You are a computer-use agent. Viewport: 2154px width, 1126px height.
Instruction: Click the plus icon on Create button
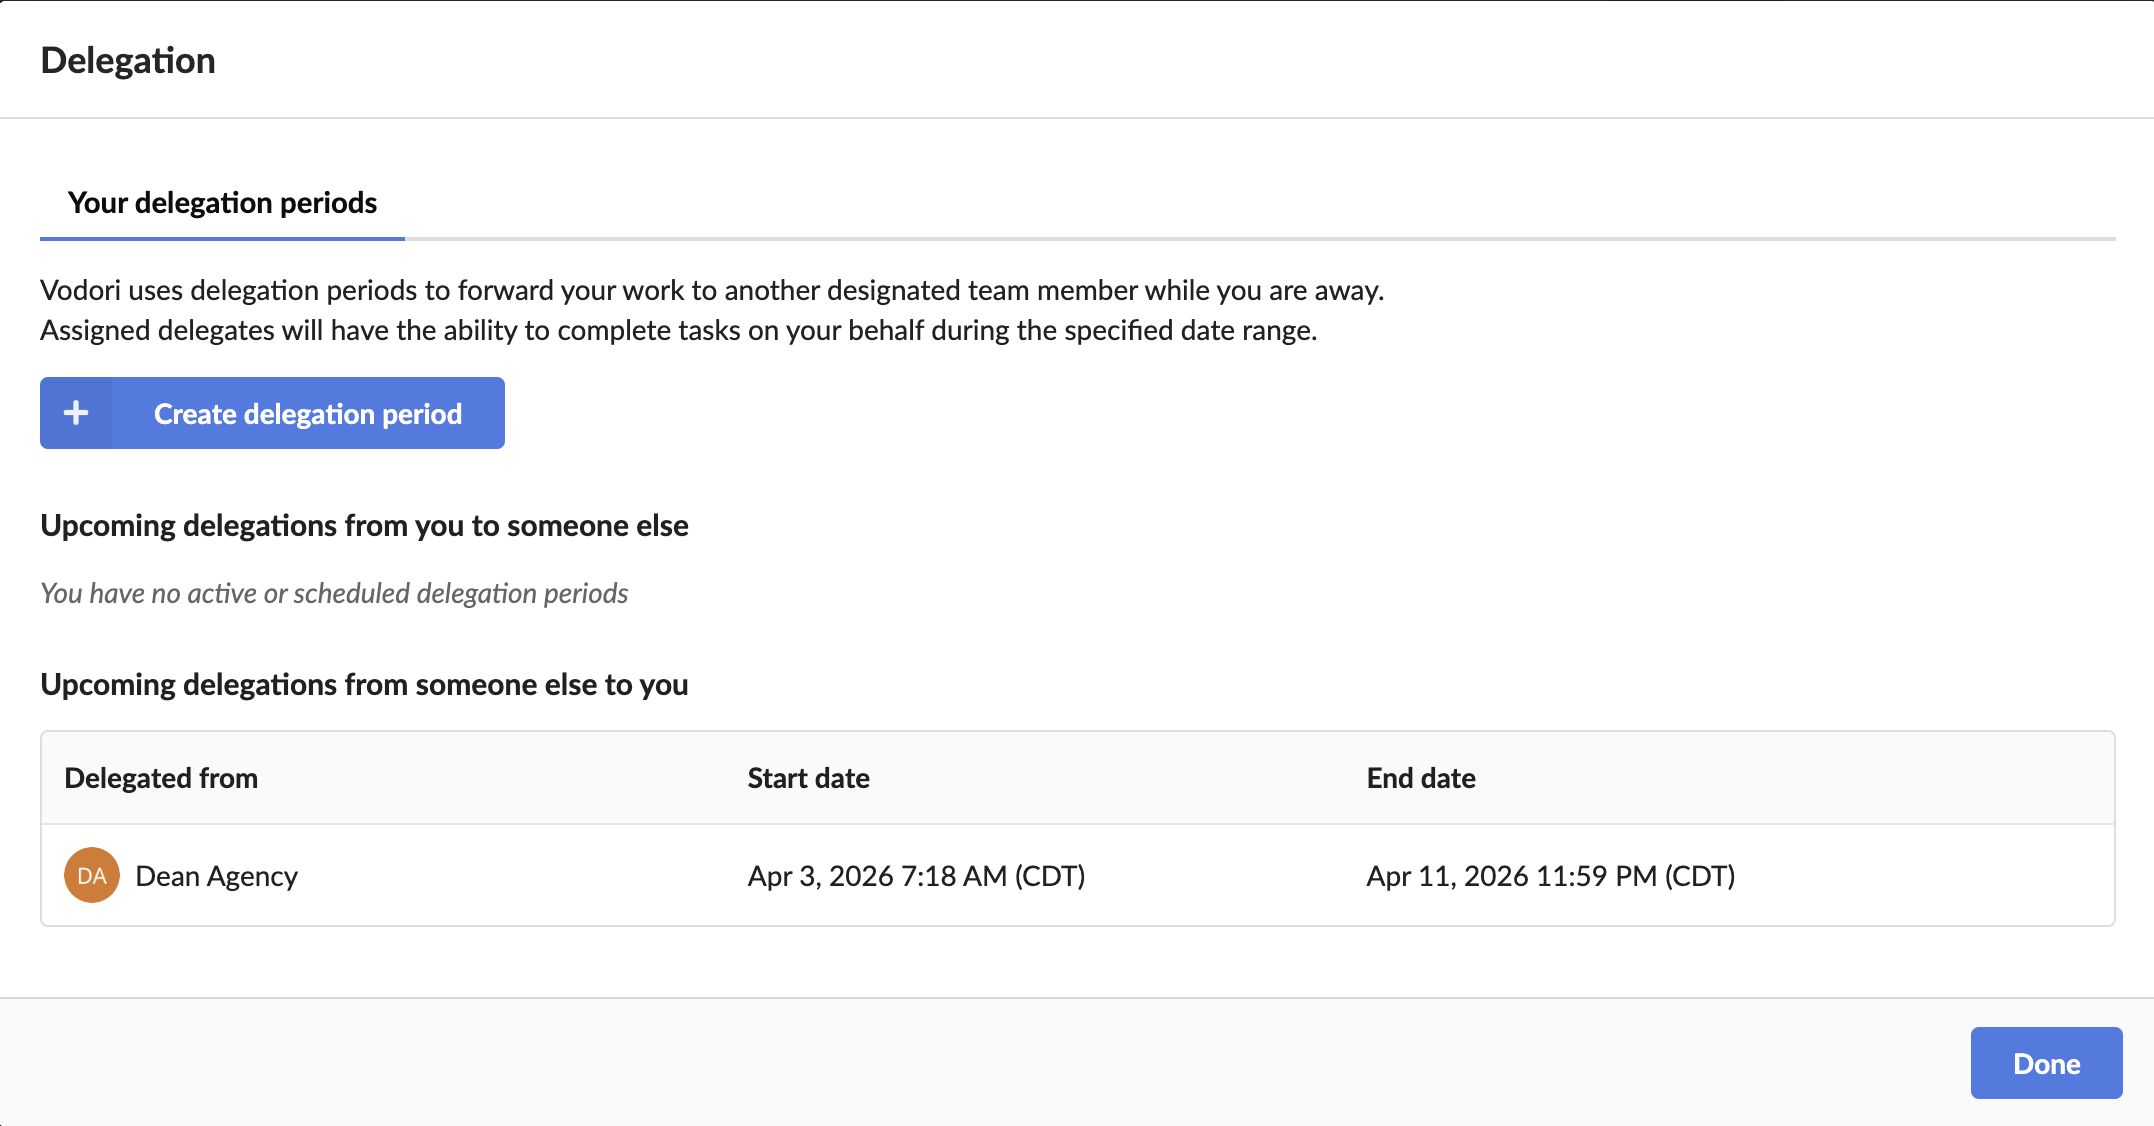(x=76, y=413)
